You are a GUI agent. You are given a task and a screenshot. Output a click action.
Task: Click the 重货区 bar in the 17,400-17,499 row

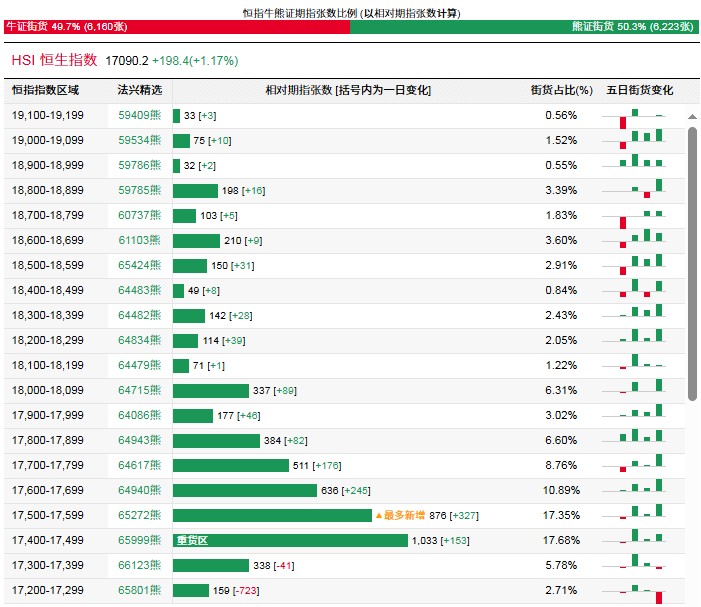tap(290, 540)
